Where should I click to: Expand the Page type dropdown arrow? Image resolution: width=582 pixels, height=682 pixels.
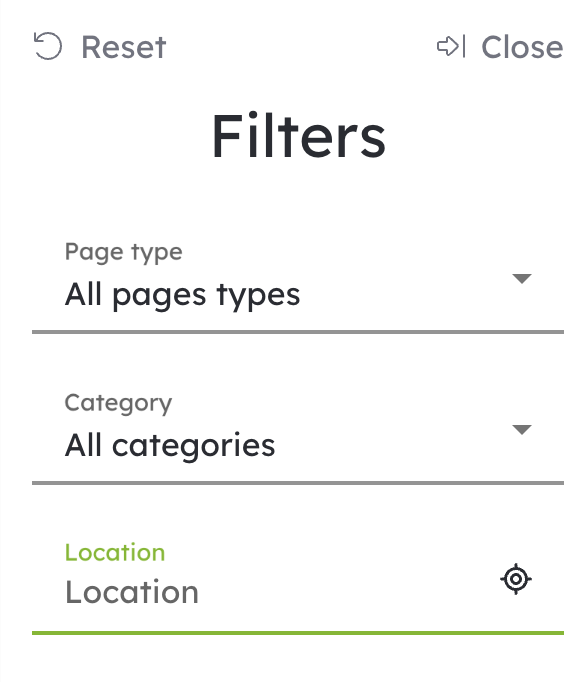(522, 278)
